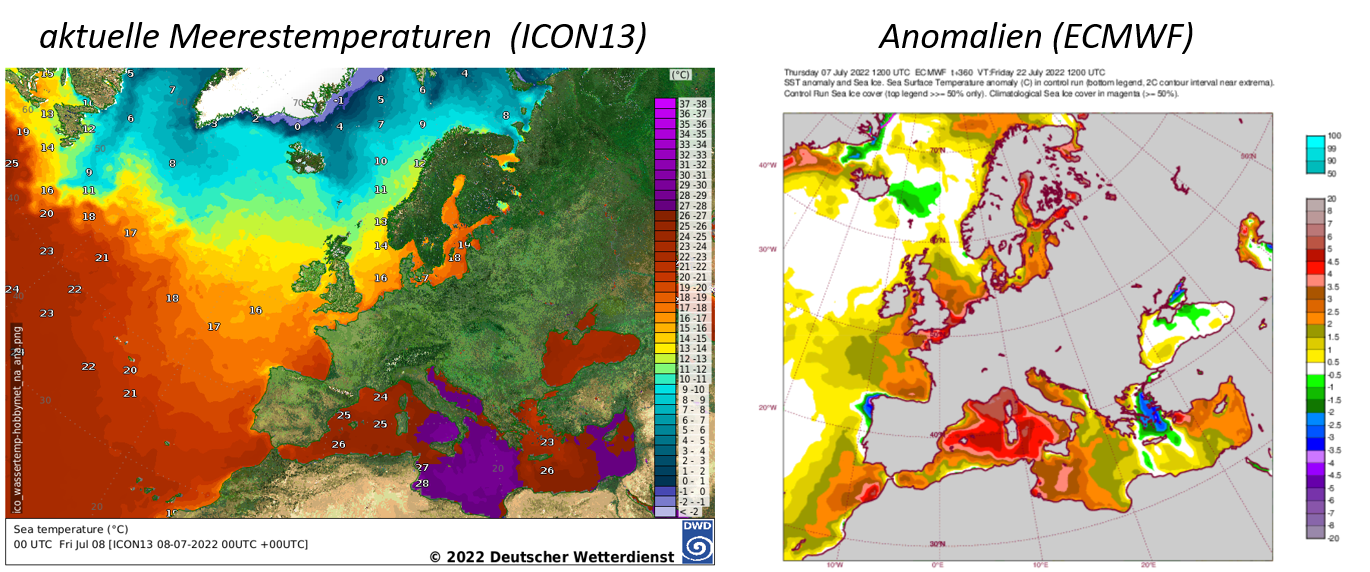The image size is (1370, 572).
Task: Click the '00 UTC Fri Jul 08' timestamp line
Action: pyautogui.click(x=160, y=544)
